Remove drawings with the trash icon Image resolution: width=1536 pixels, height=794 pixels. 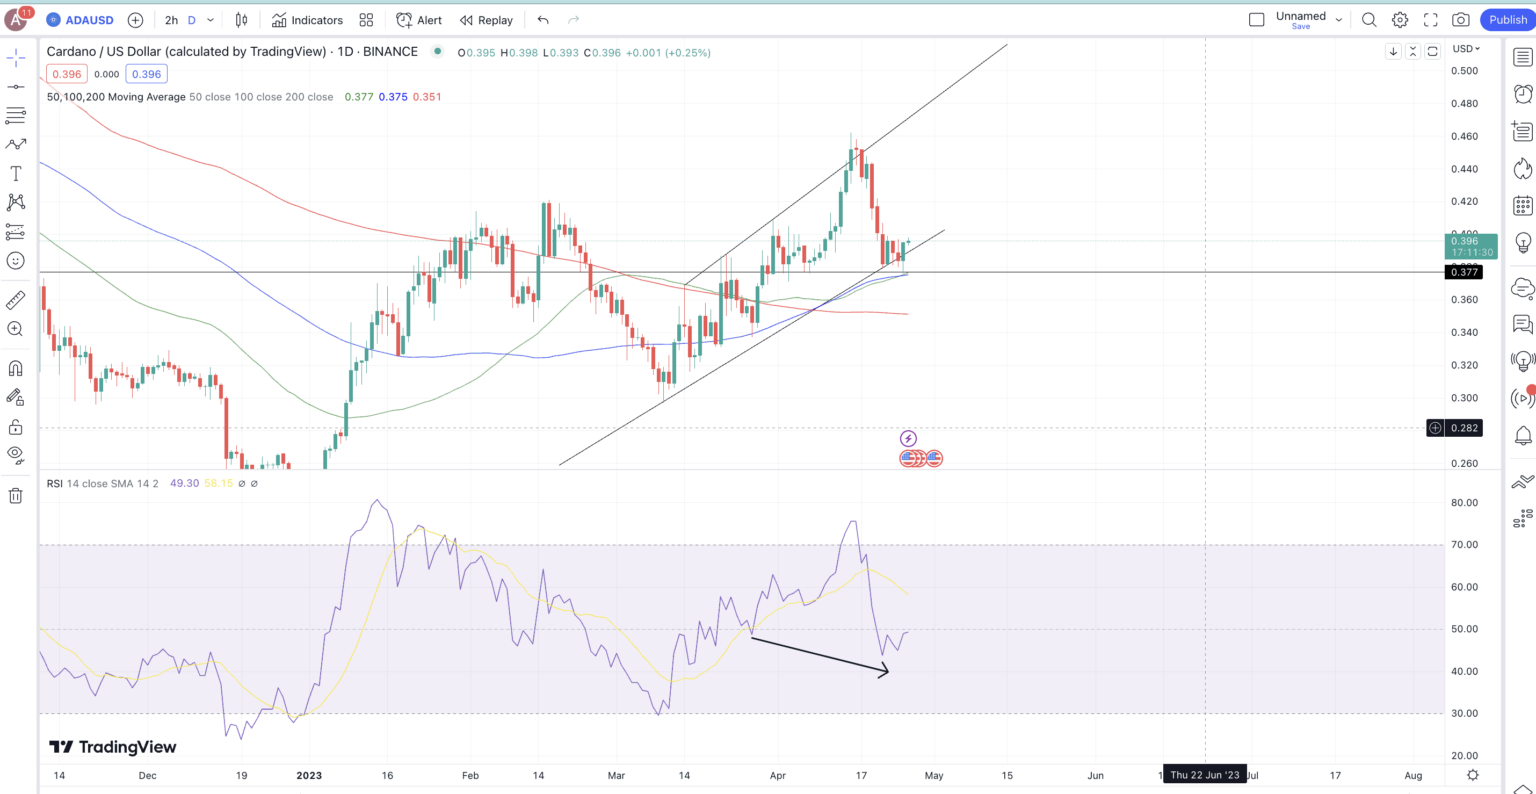pyautogui.click(x=16, y=496)
